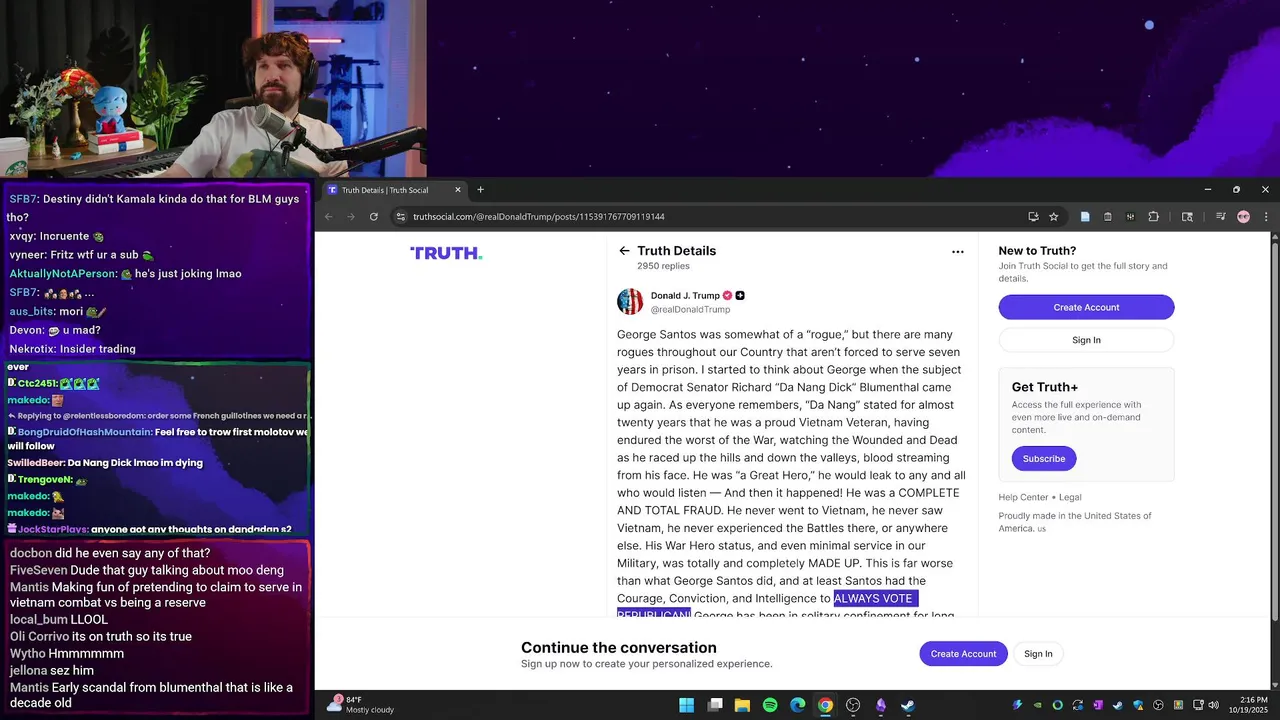Click Oli Corrivo's chat message
Screen dimensions: 1280x720
[100, 636]
